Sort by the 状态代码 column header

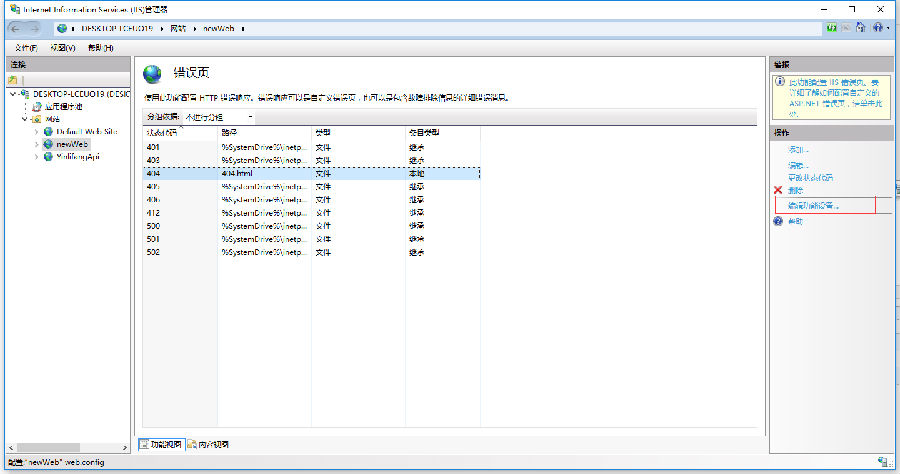coord(180,133)
